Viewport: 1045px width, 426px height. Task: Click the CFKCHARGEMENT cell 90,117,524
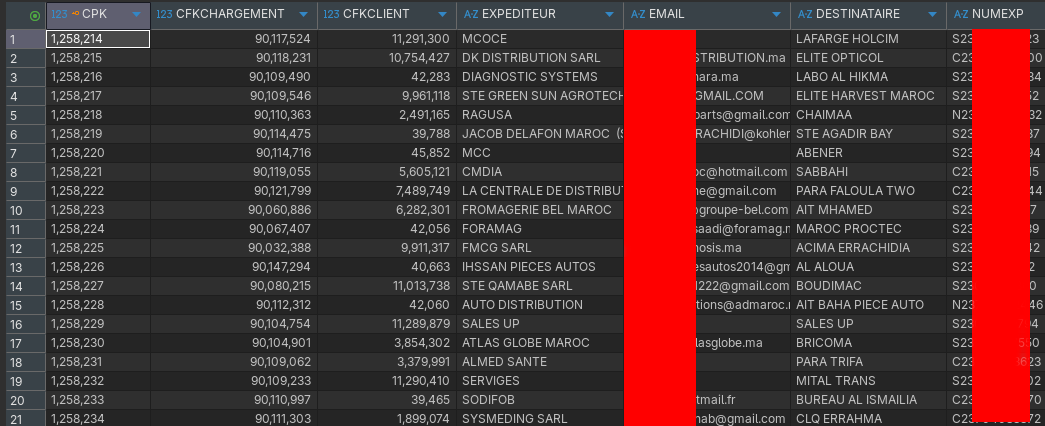(x=234, y=39)
